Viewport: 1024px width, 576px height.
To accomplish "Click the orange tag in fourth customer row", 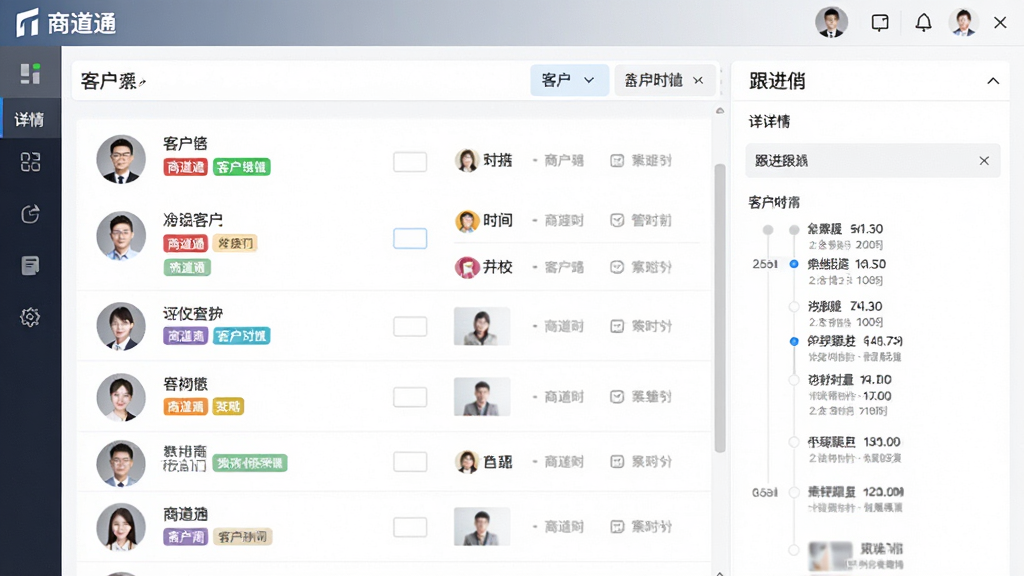I will (x=185, y=407).
